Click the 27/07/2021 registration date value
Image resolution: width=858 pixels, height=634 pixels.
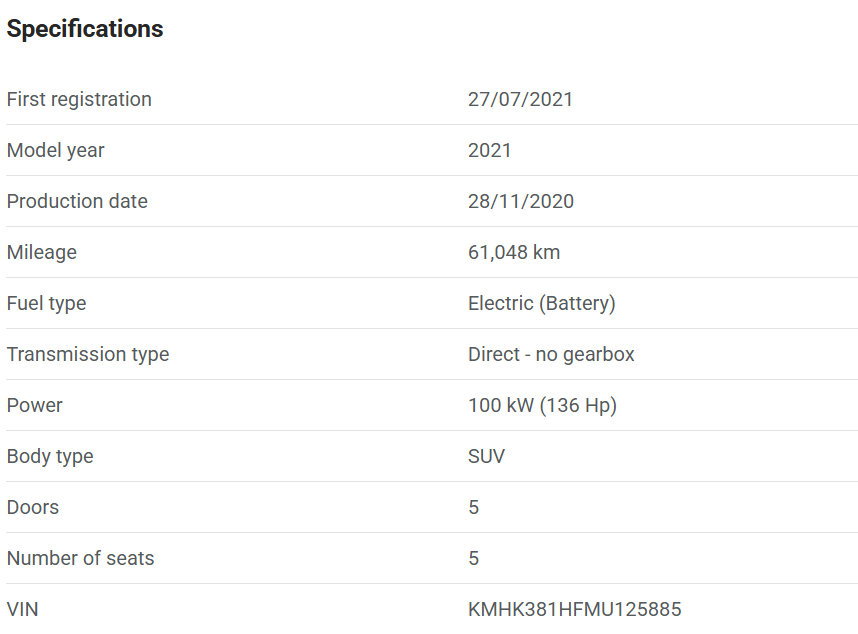pos(520,100)
